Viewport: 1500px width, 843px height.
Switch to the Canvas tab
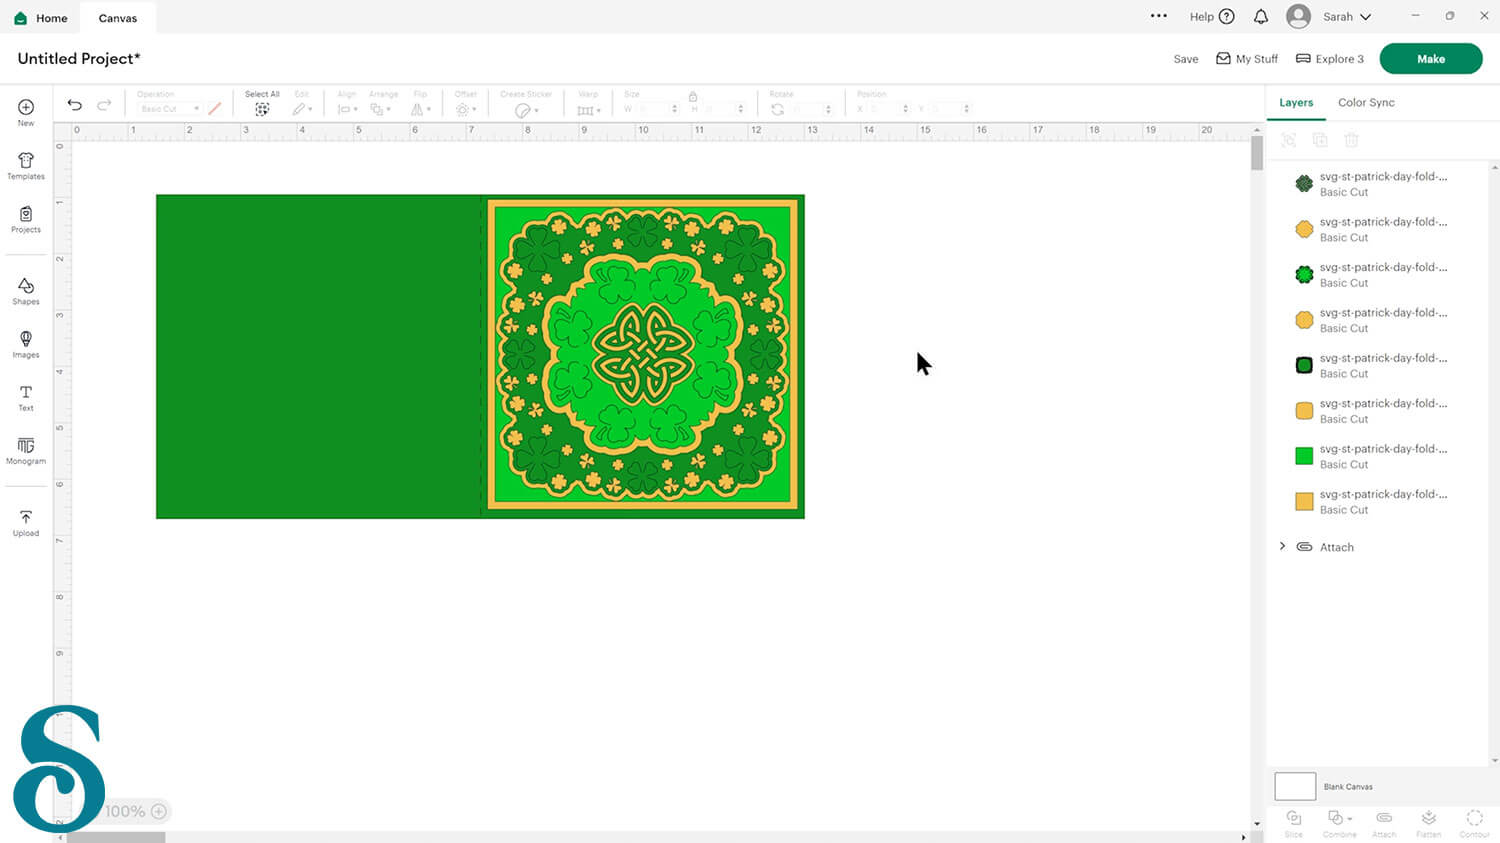tap(118, 18)
